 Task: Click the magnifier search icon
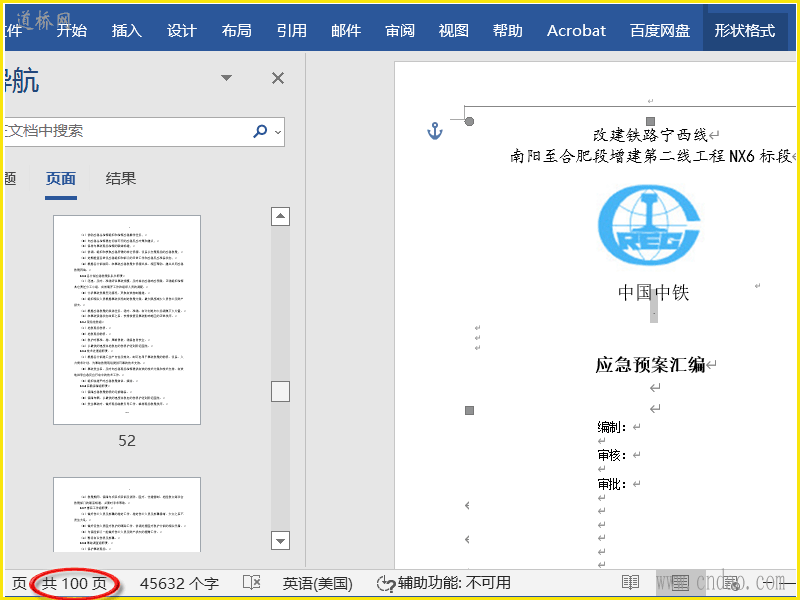(260, 131)
